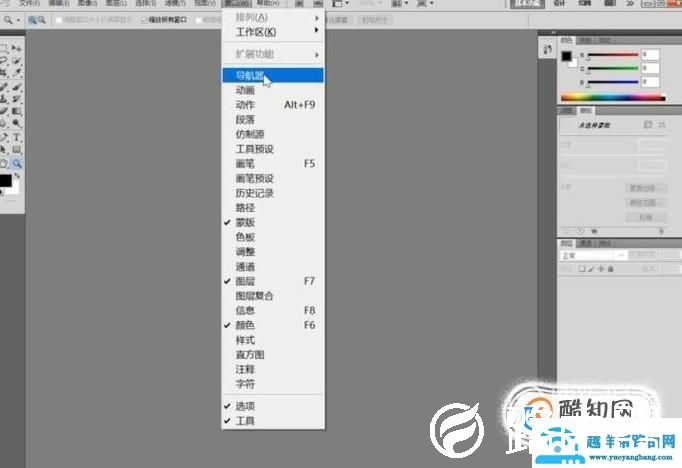This screenshot has height=468, width=682.
Task: Select the Path Selection arrow tool
Action: [3, 150]
